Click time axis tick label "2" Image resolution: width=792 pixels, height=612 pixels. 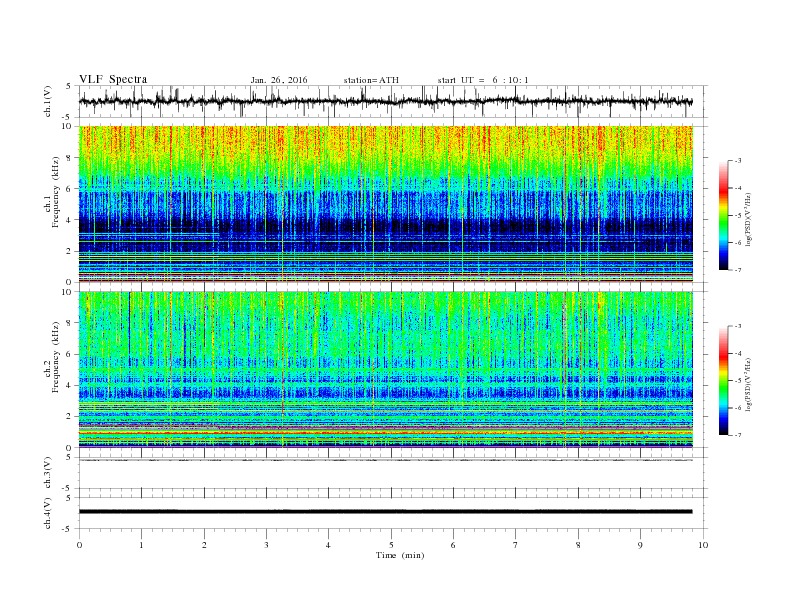[204, 545]
